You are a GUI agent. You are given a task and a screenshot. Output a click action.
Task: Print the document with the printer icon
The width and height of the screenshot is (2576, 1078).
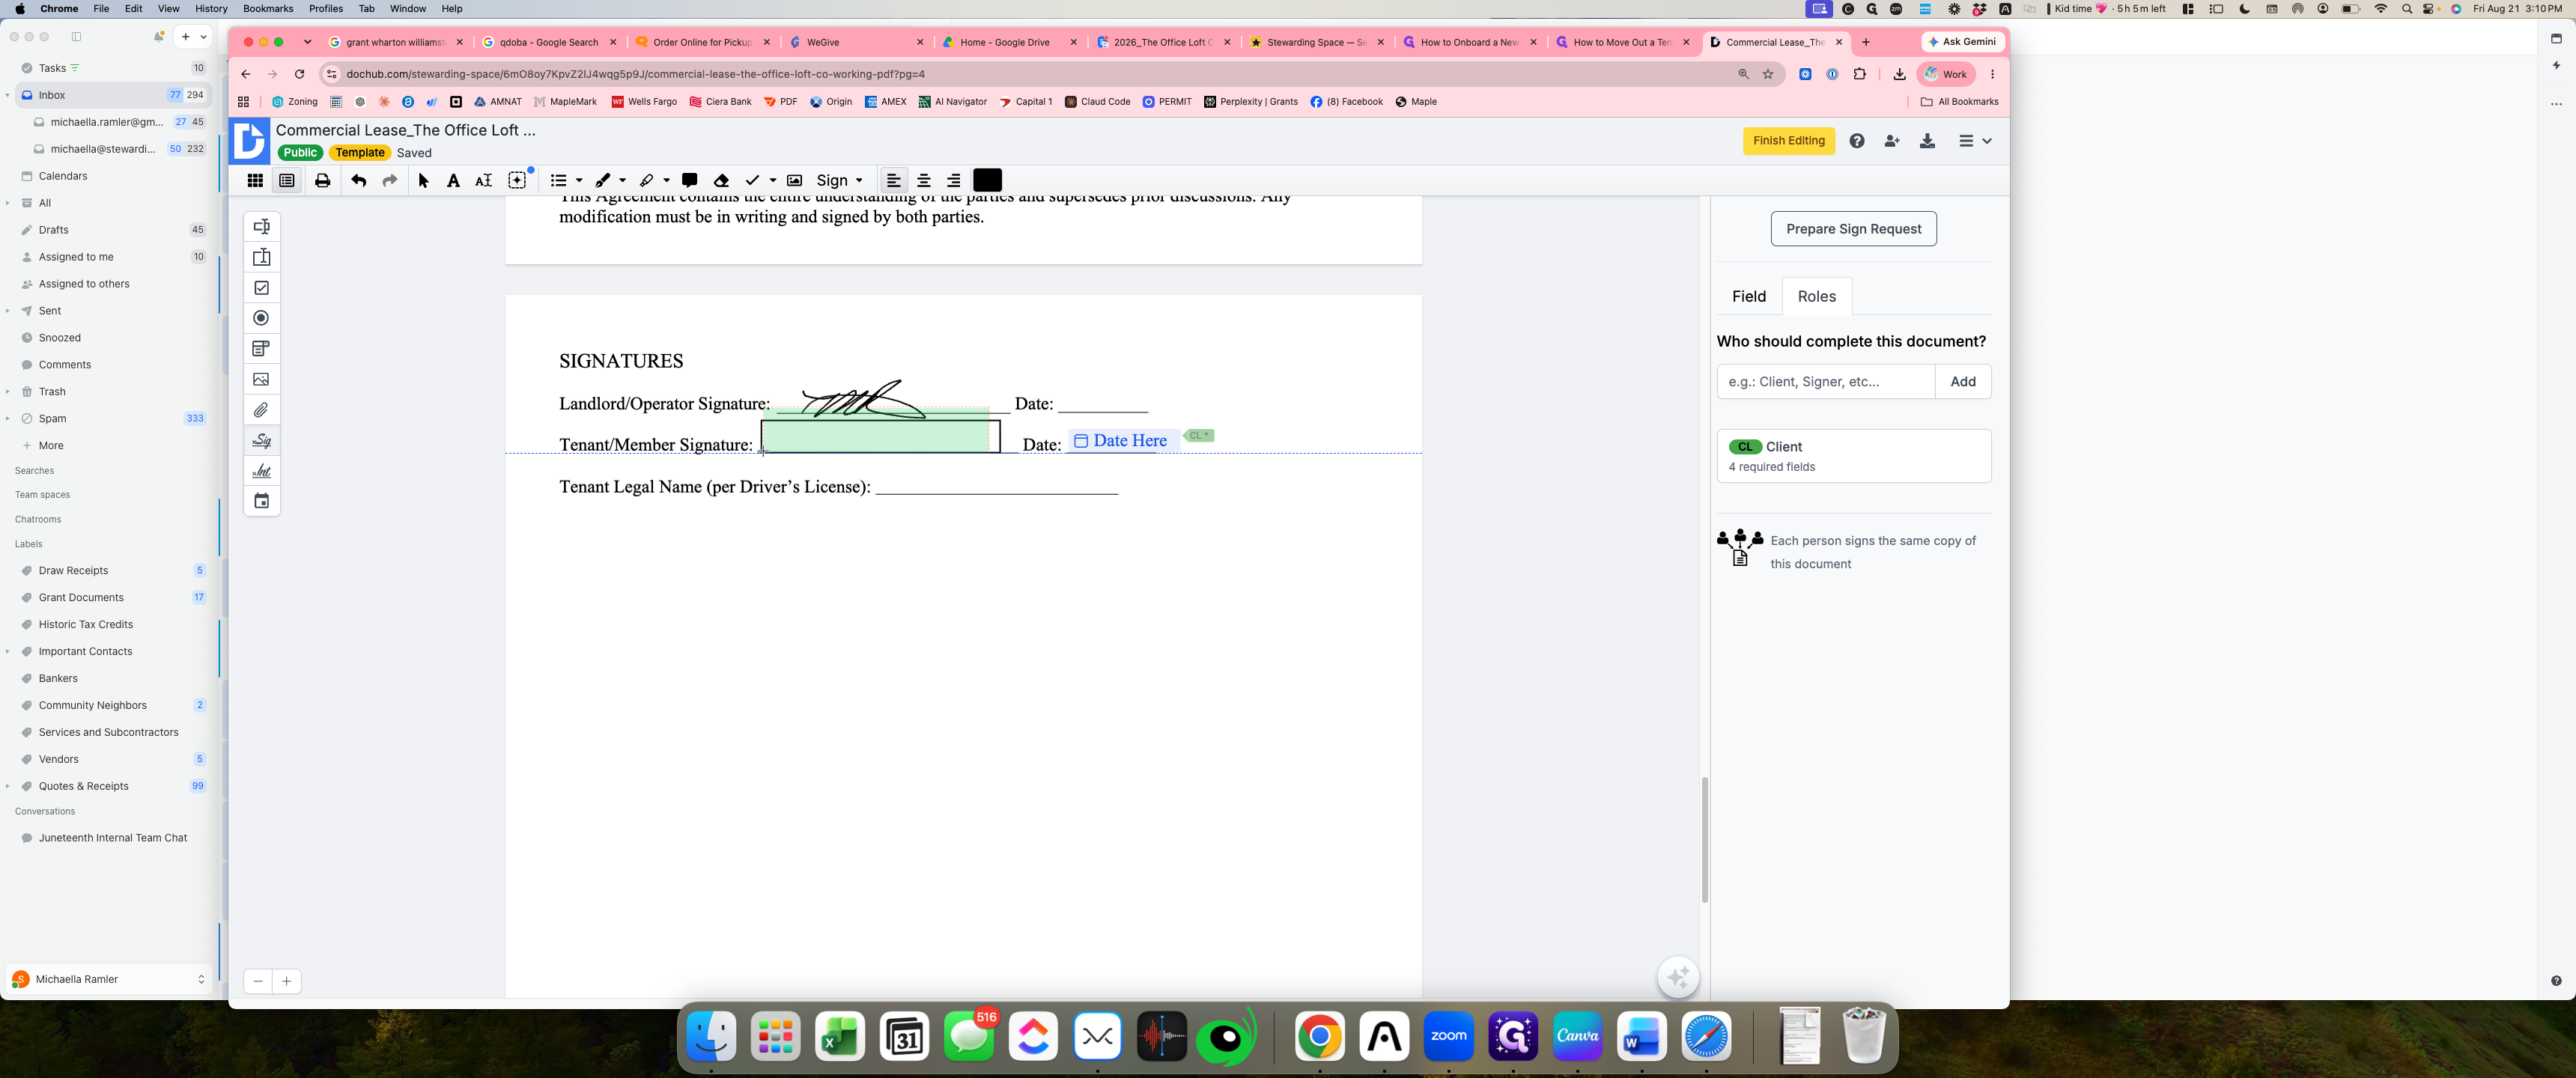tap(322, 180)
